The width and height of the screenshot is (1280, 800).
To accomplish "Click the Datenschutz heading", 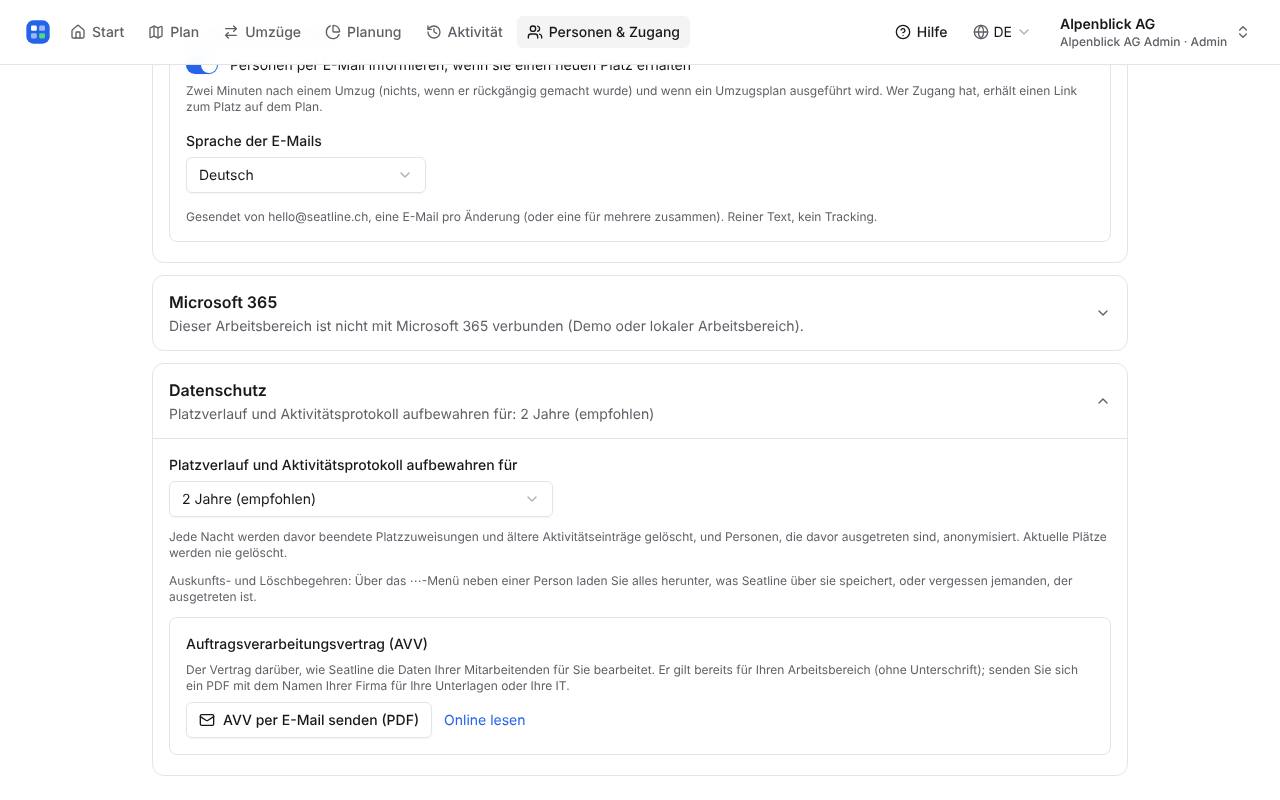I will (218, 390).
